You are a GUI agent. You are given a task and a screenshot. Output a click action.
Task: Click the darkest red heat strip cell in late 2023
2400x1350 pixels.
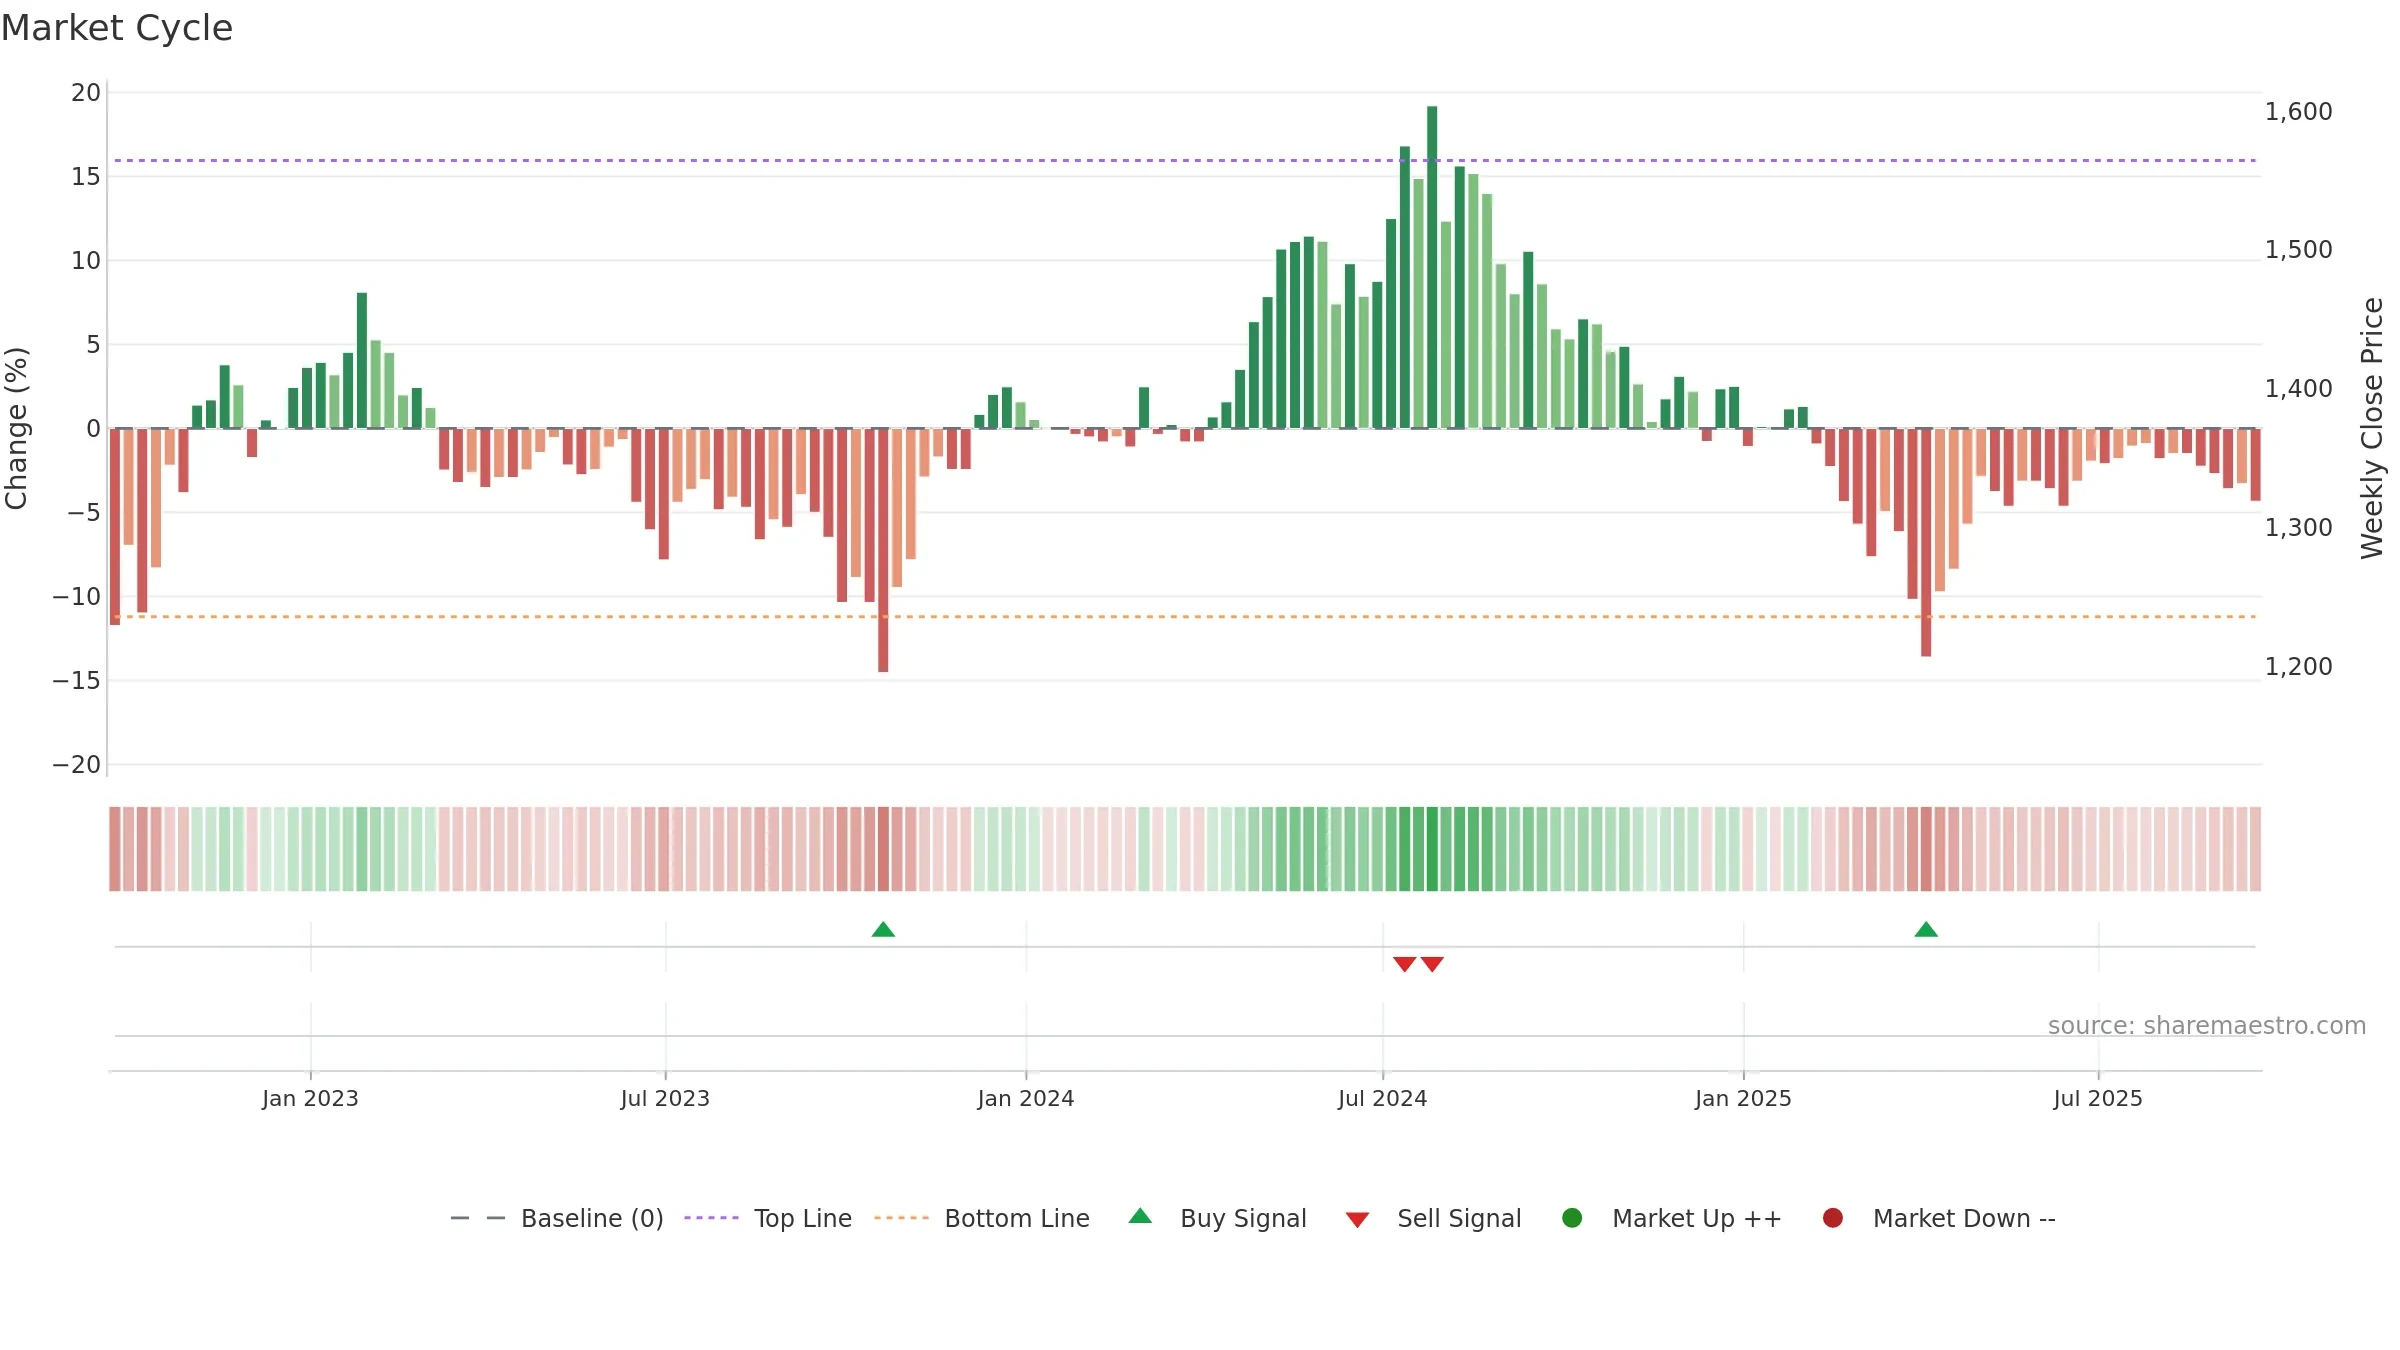coord(883,849)
